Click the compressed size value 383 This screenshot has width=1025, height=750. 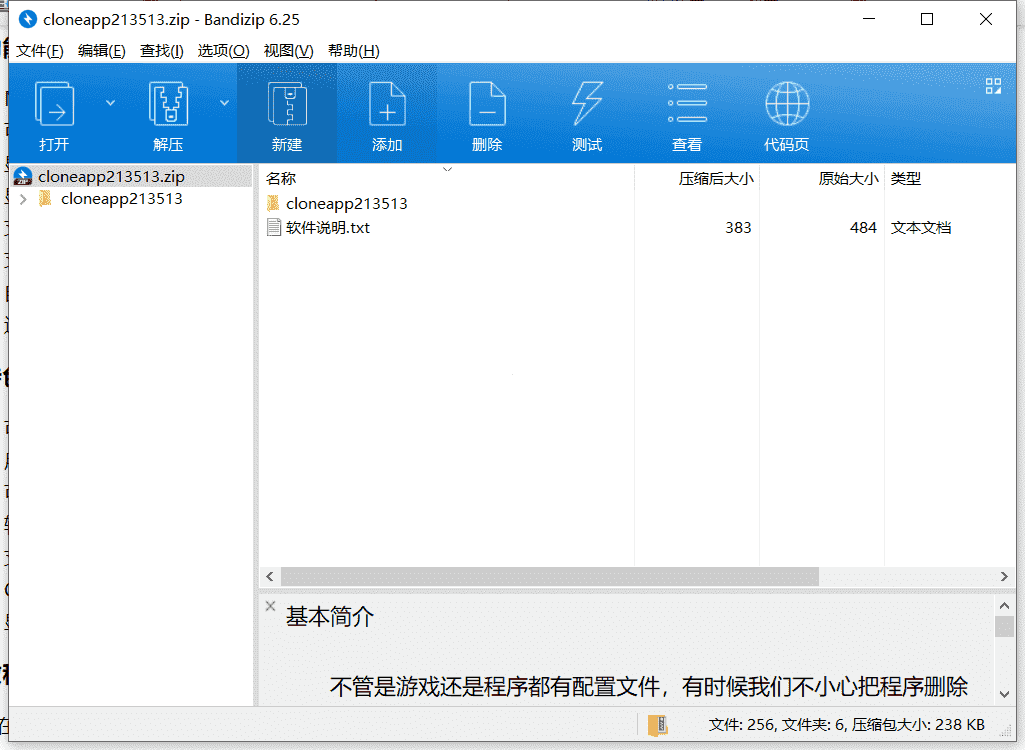pyautogui.click(x=738, y=228)
